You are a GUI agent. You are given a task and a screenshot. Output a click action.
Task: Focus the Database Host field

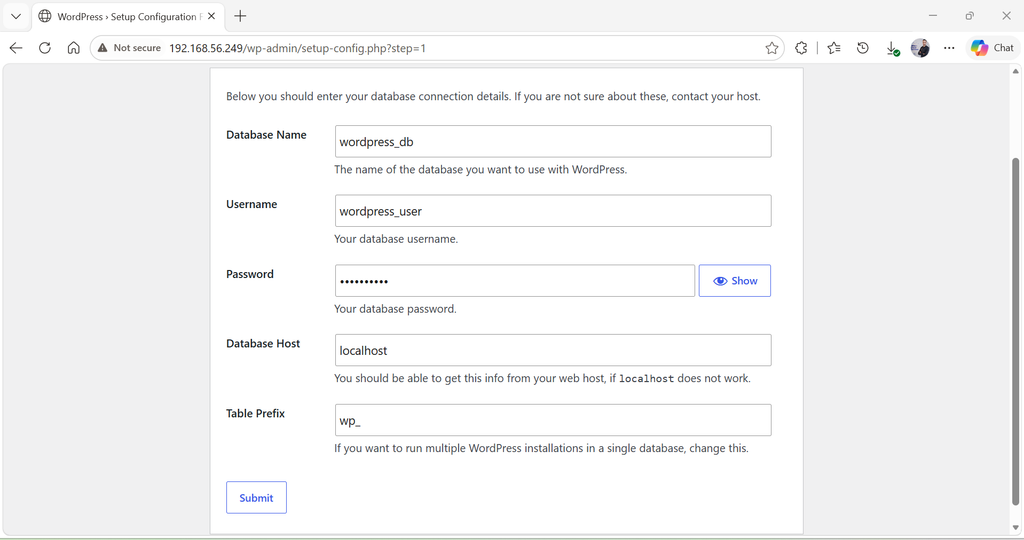pos(553,350)
